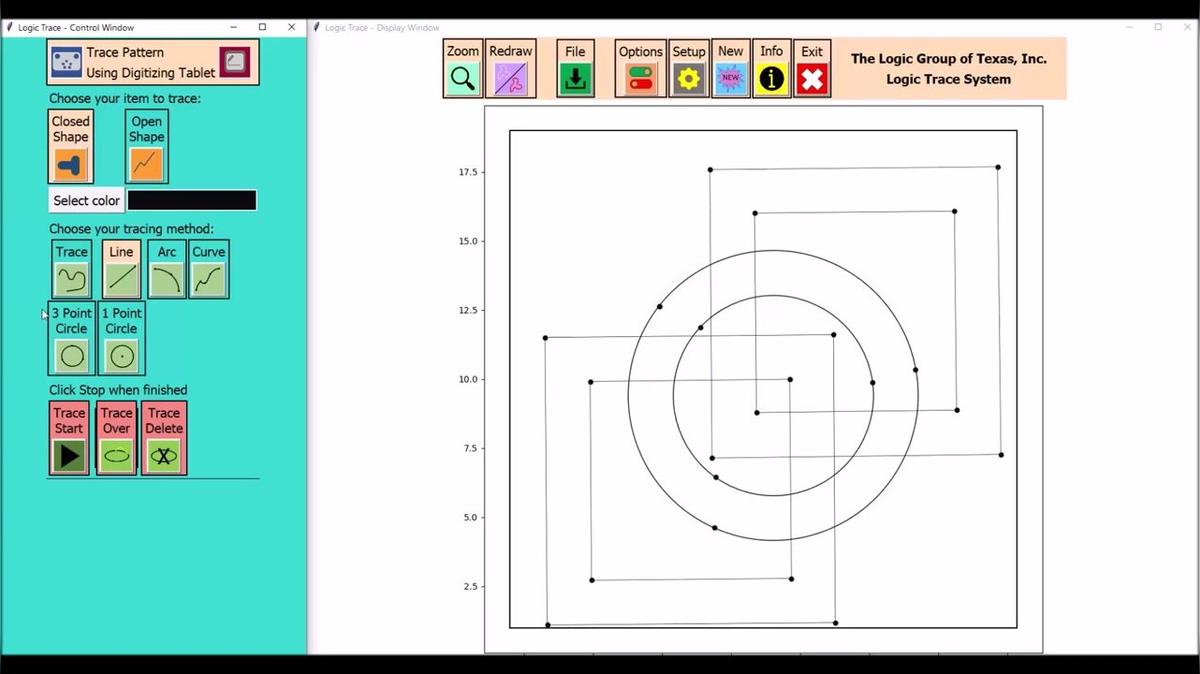1200x674 pixels.
Task: Select the Open Shape tracing item
Action: pos(146,146)
